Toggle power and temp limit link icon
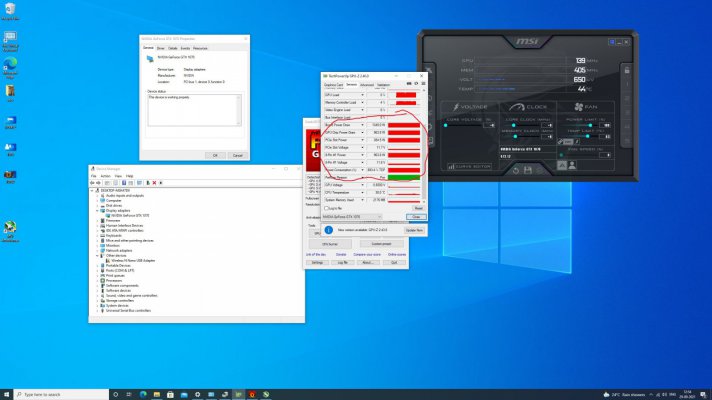This screenshot has height=400, width=712. click(560, 142)
